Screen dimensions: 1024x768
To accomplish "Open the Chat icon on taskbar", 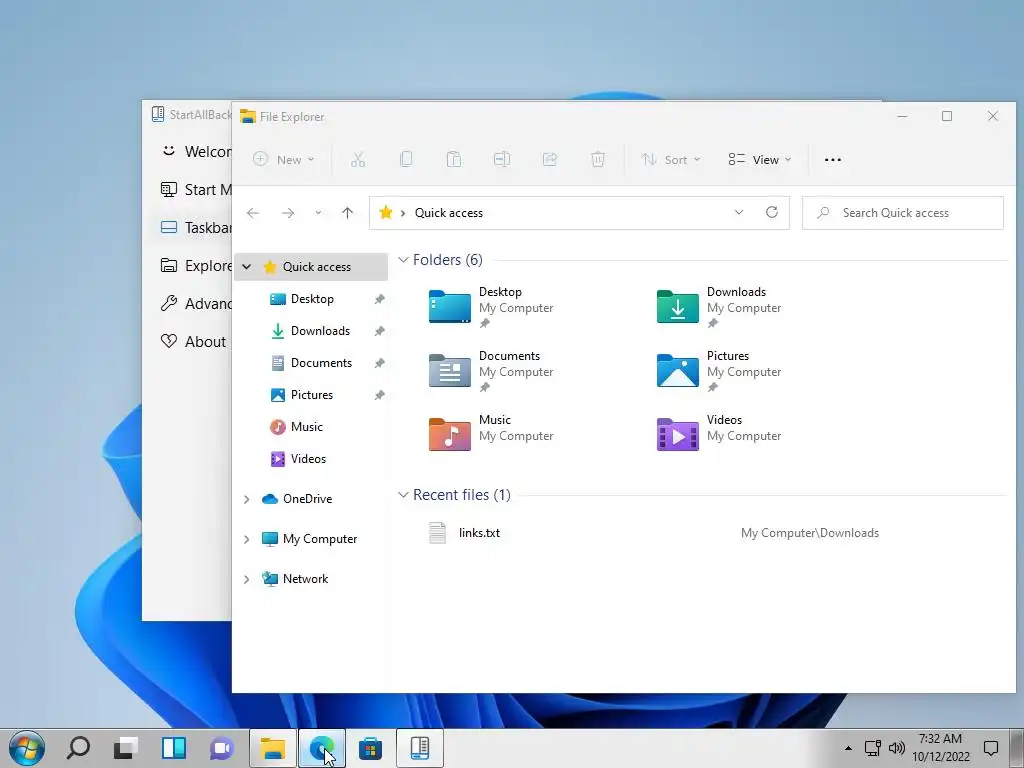I will [x=222, y=748].
